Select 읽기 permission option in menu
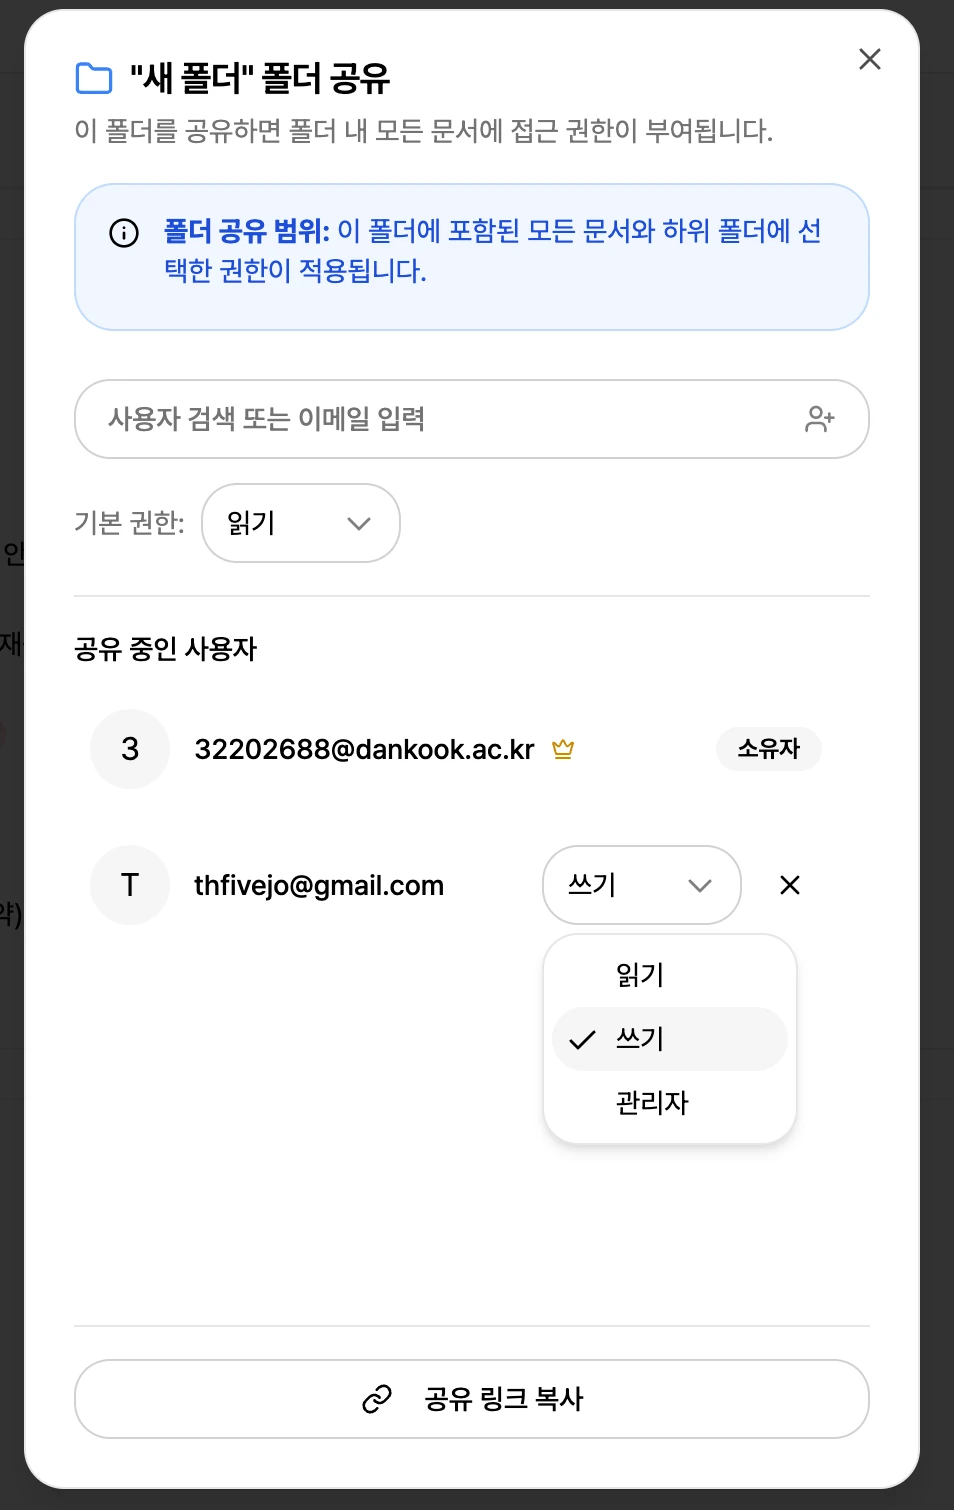This screenshot has height=1510, width=954. [640, 975]
